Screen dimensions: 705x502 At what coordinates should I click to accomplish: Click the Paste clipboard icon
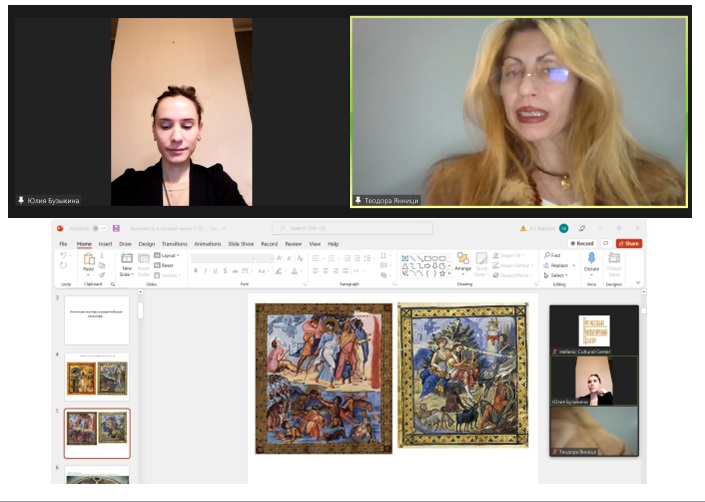coord(89,258)
